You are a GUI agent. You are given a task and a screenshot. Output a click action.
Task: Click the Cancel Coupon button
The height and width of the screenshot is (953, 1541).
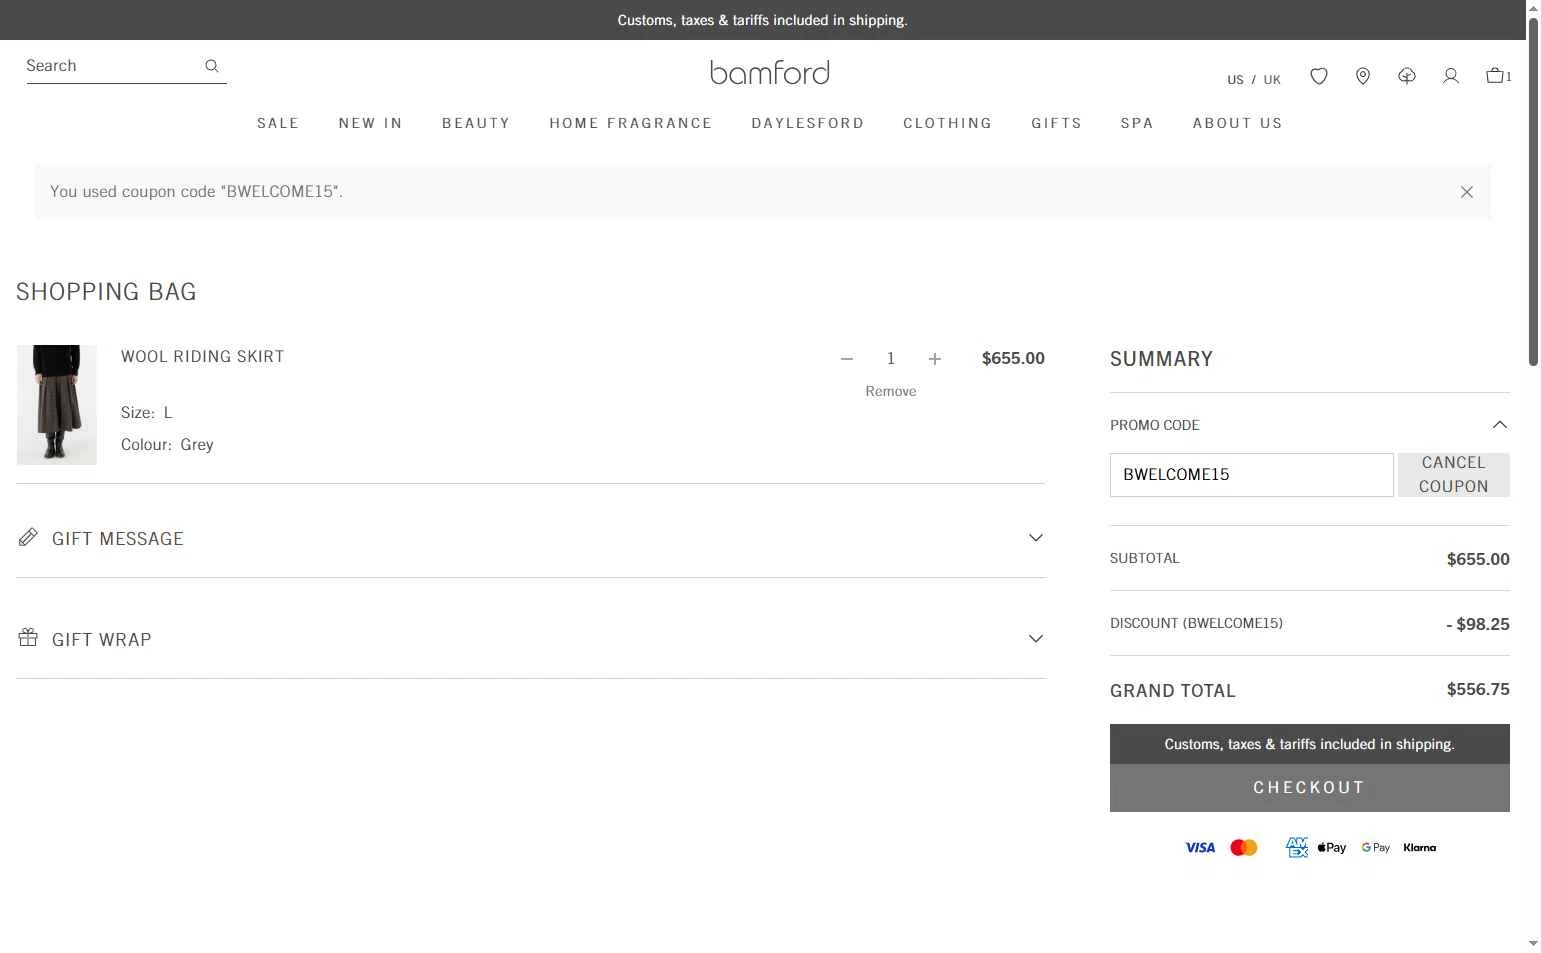click(x=1454, y=475)
